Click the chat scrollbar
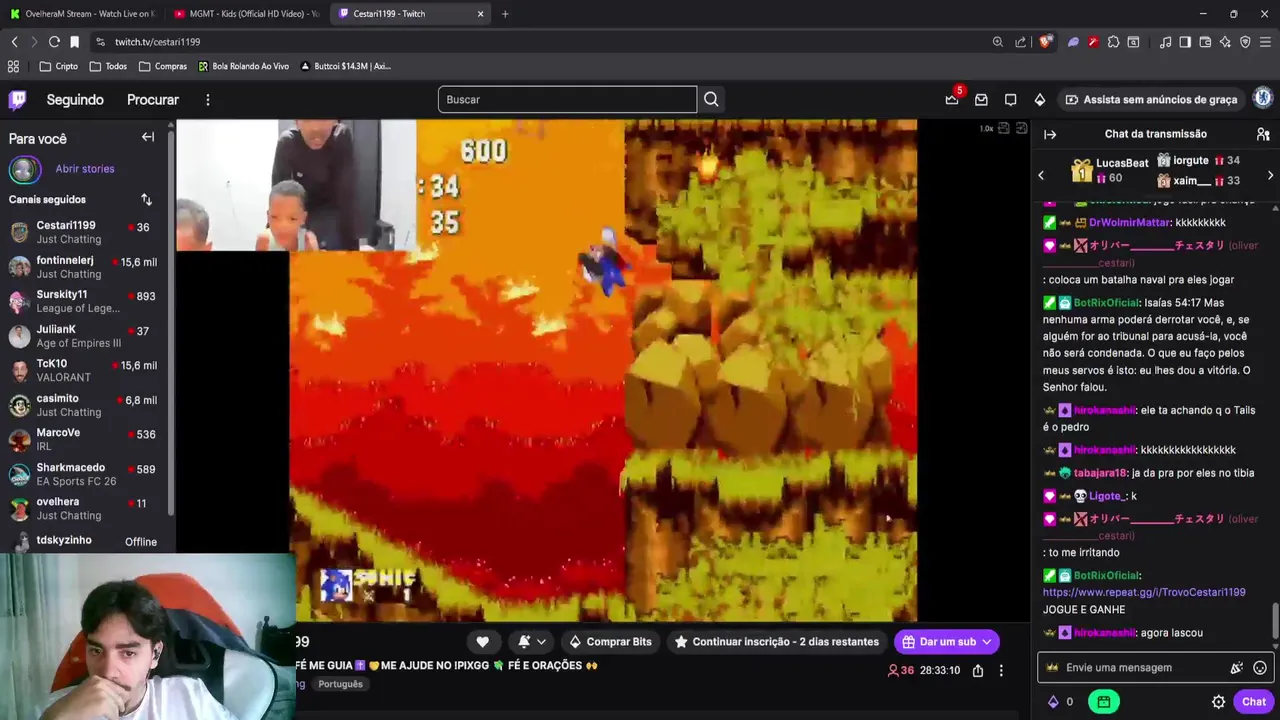 coord(1274,620)
